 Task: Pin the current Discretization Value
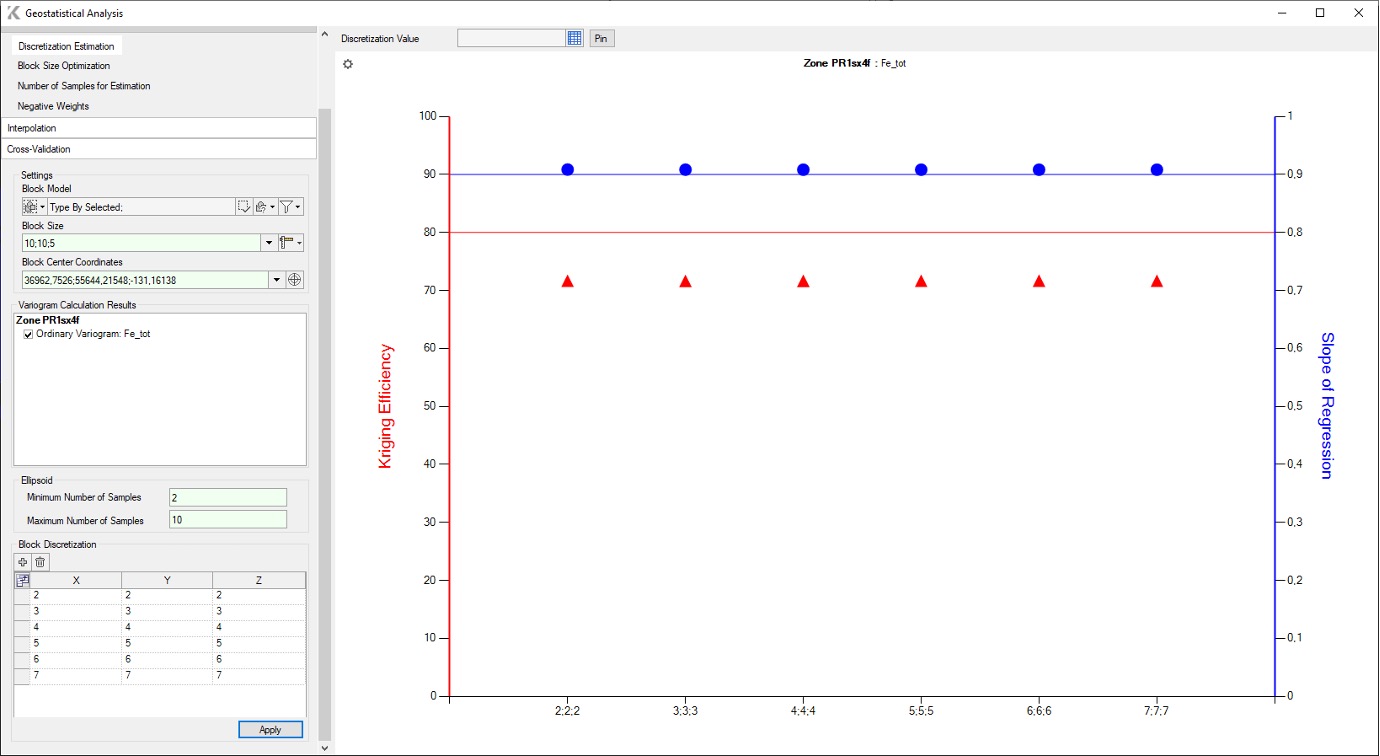coord(601,37)
